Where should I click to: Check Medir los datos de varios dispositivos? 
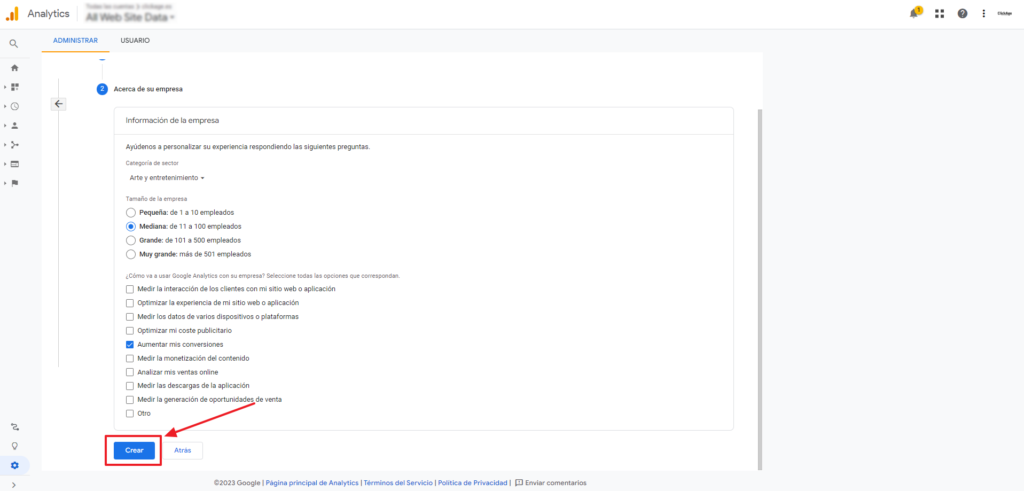pos(129,317)
